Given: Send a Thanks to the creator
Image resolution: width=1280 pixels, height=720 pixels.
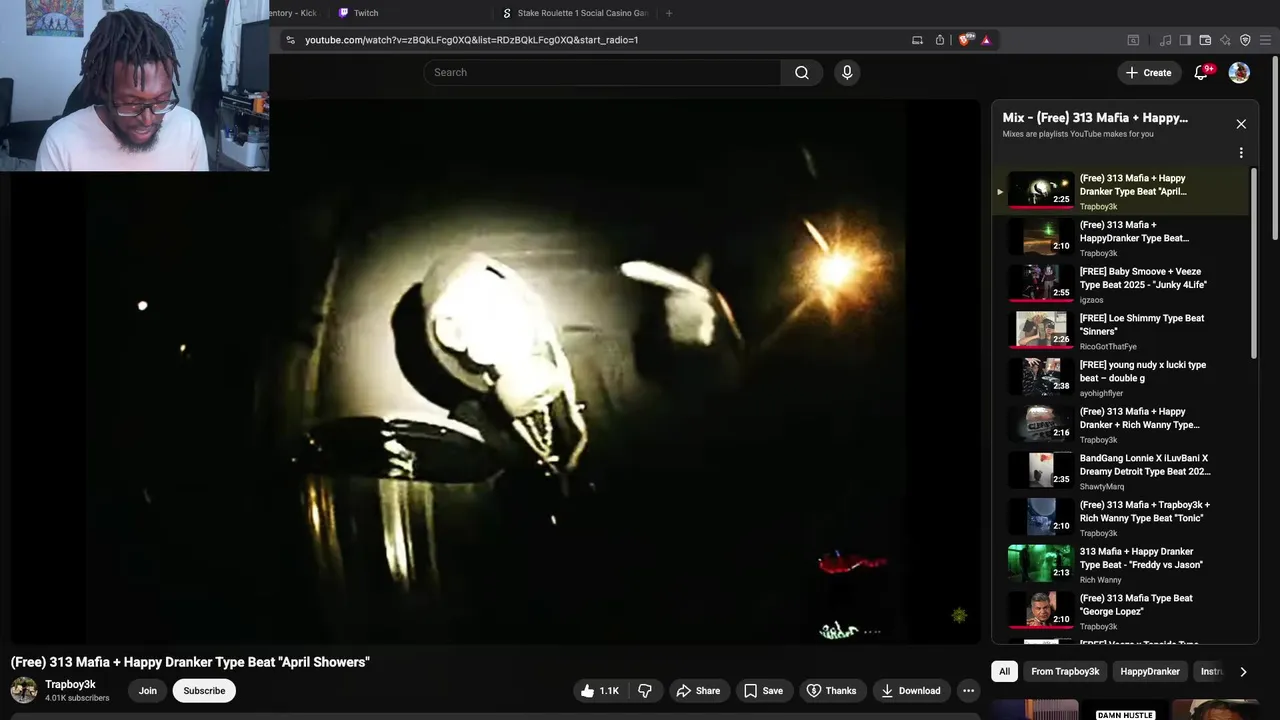Looking at the screenshot, I should pyautogui.click(x=832, y=690).
